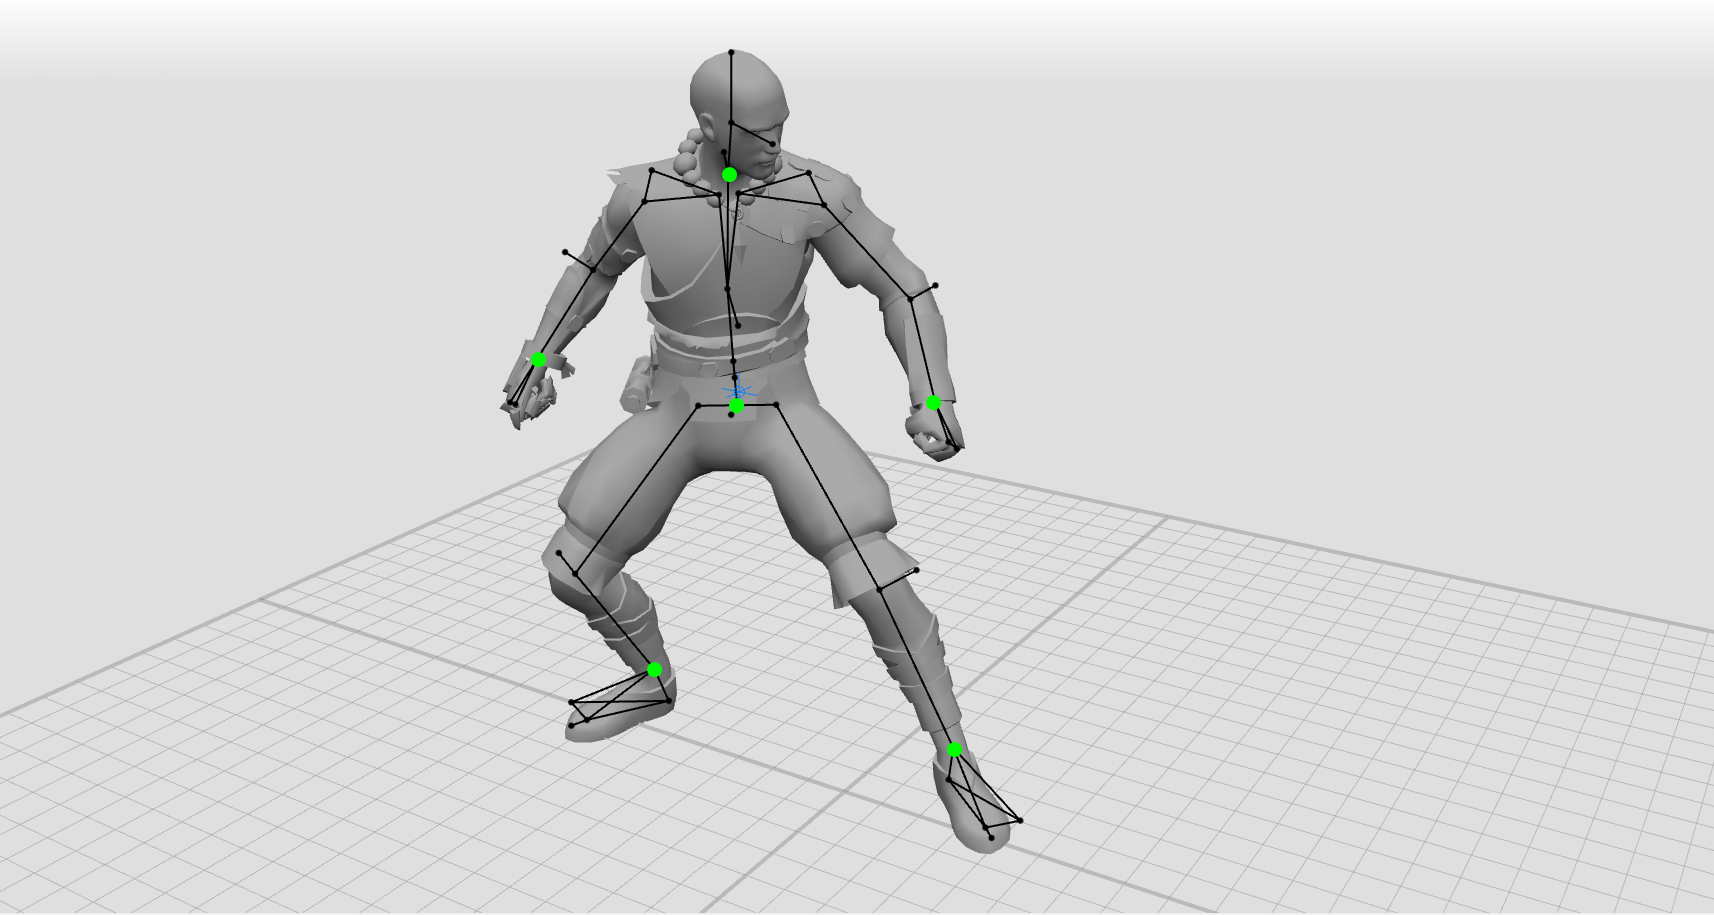Click the elbow joint on screen-left arm
The image size is (1714, 915).
tap(593, 269)
